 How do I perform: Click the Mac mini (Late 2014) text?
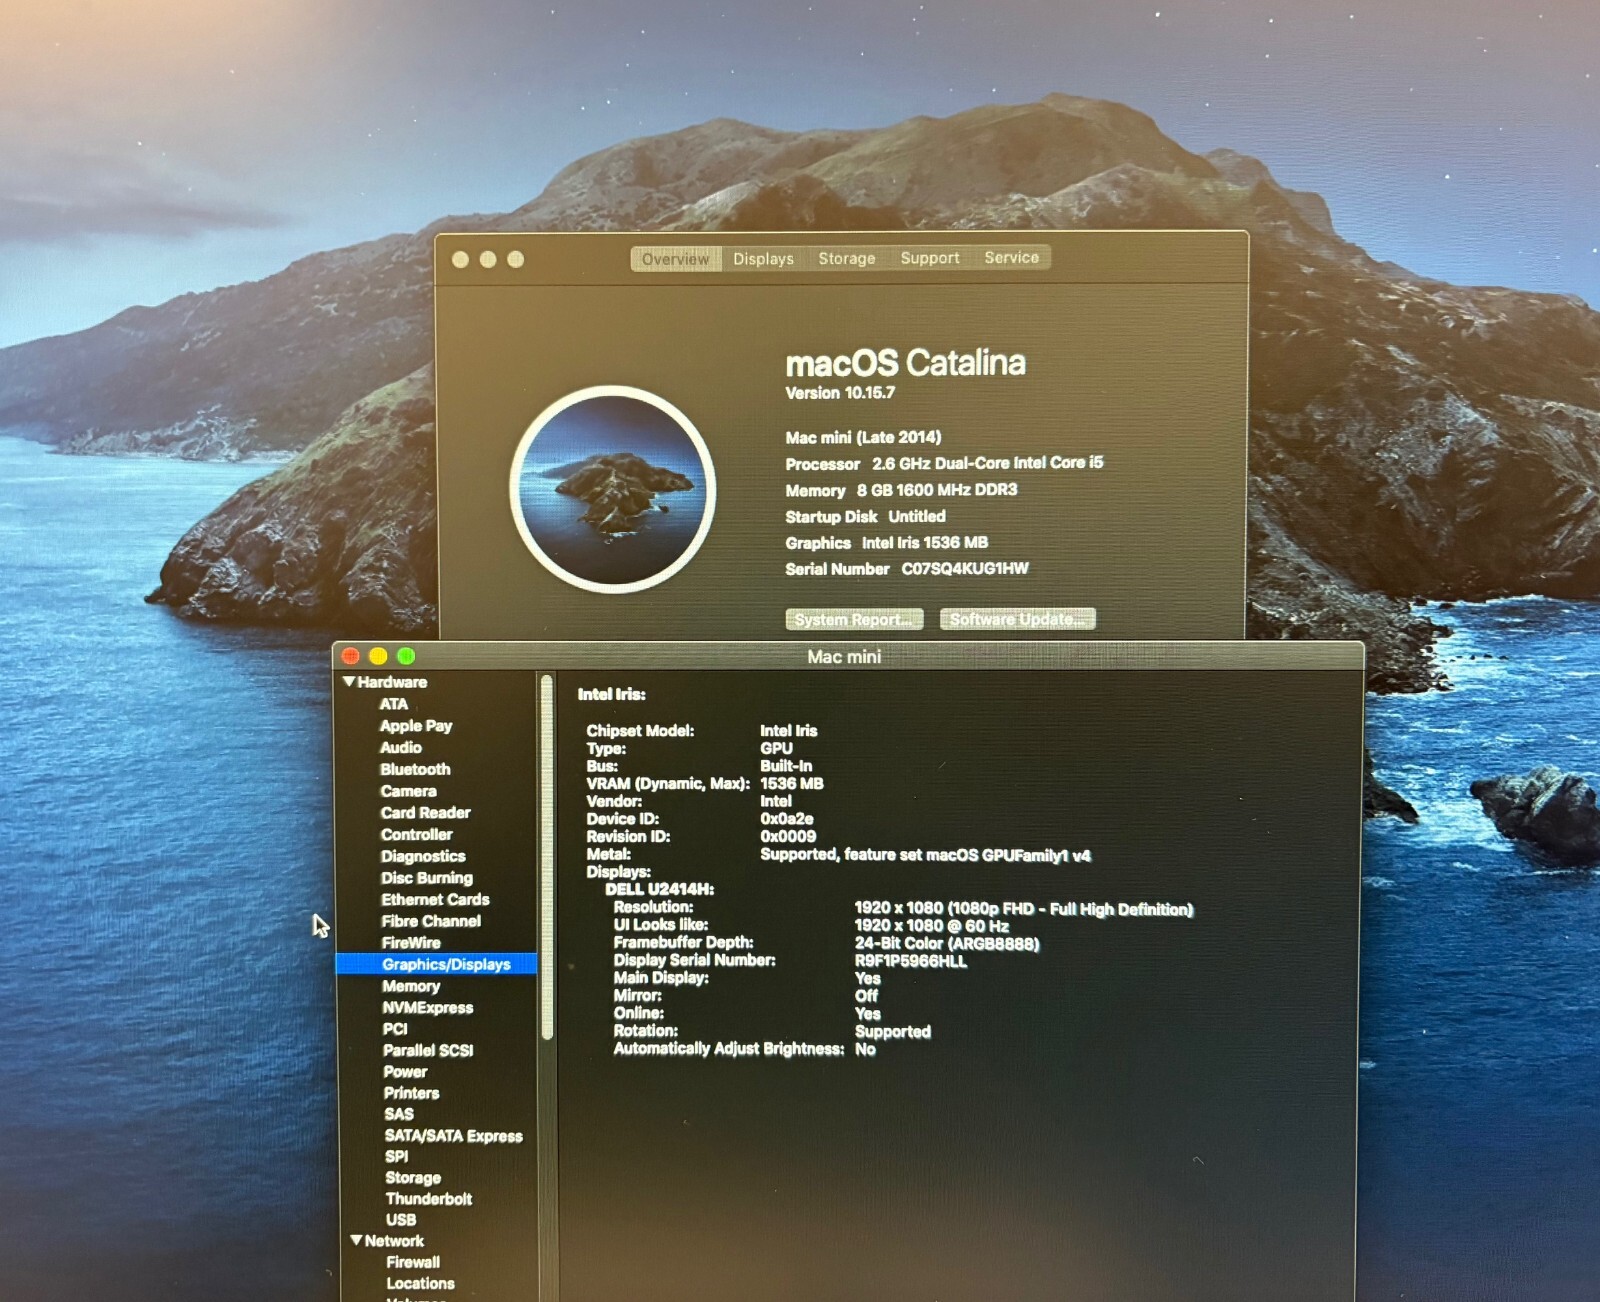coord(863,437)
